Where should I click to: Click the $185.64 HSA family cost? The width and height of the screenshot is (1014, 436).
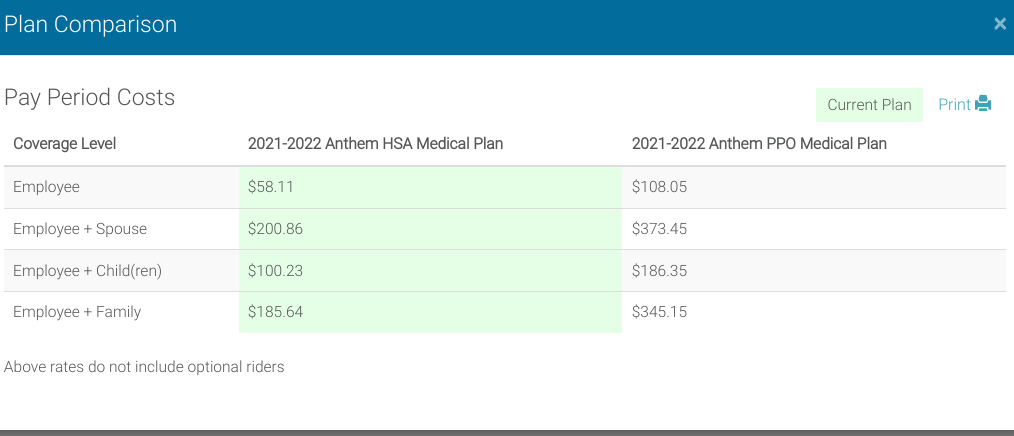275,312
